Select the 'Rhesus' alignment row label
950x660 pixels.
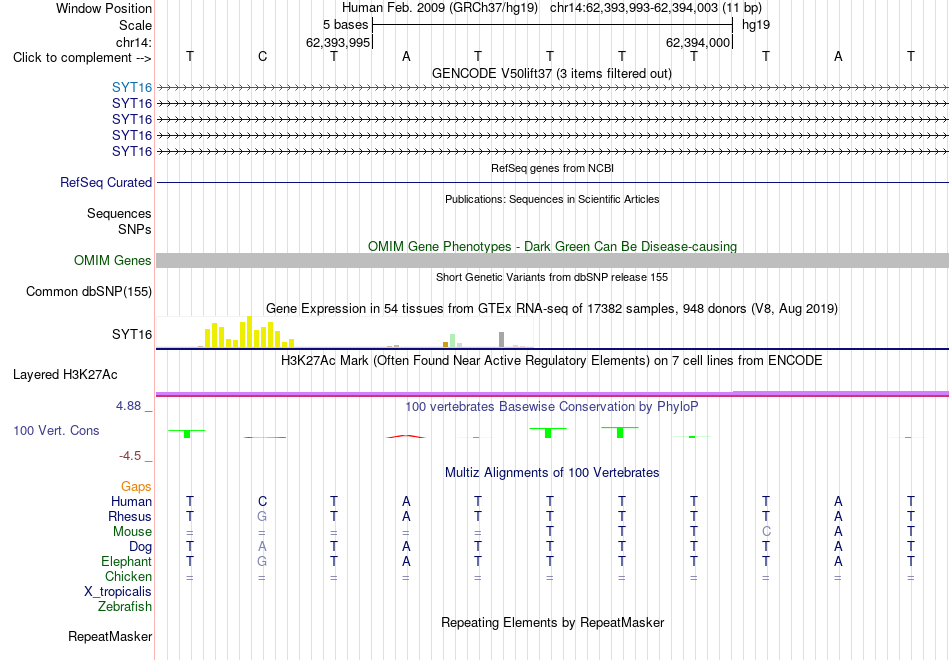pos(130,516)
